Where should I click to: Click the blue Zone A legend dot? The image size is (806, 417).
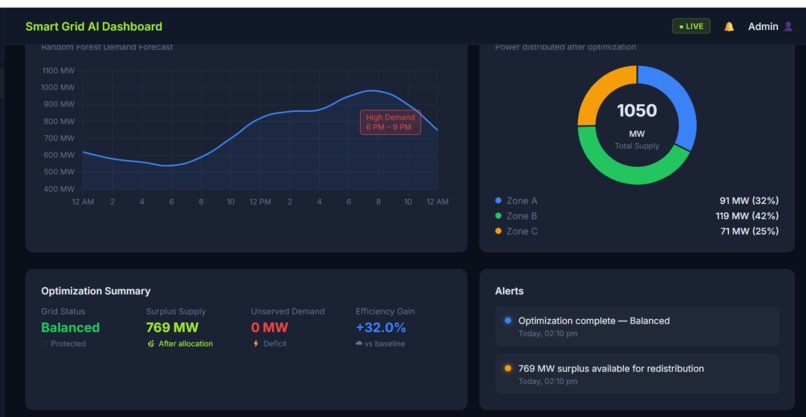click(x=498, y=201)
